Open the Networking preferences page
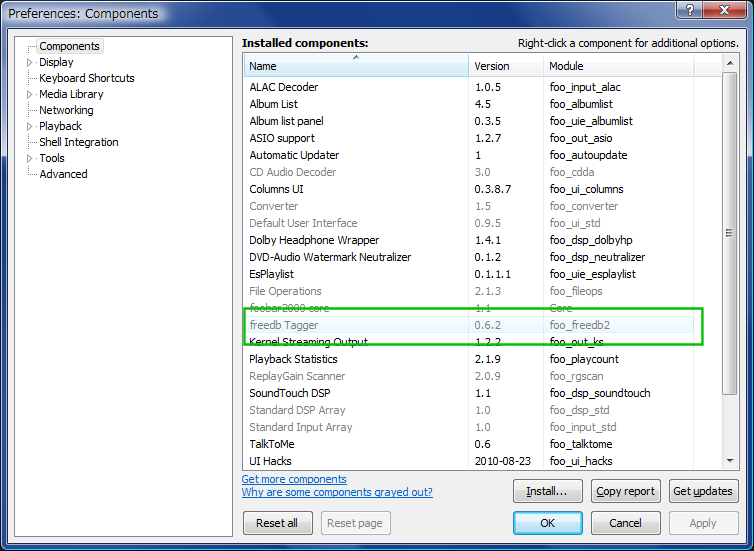This screenshot has width=754, height=551. (x=66, y=110)
